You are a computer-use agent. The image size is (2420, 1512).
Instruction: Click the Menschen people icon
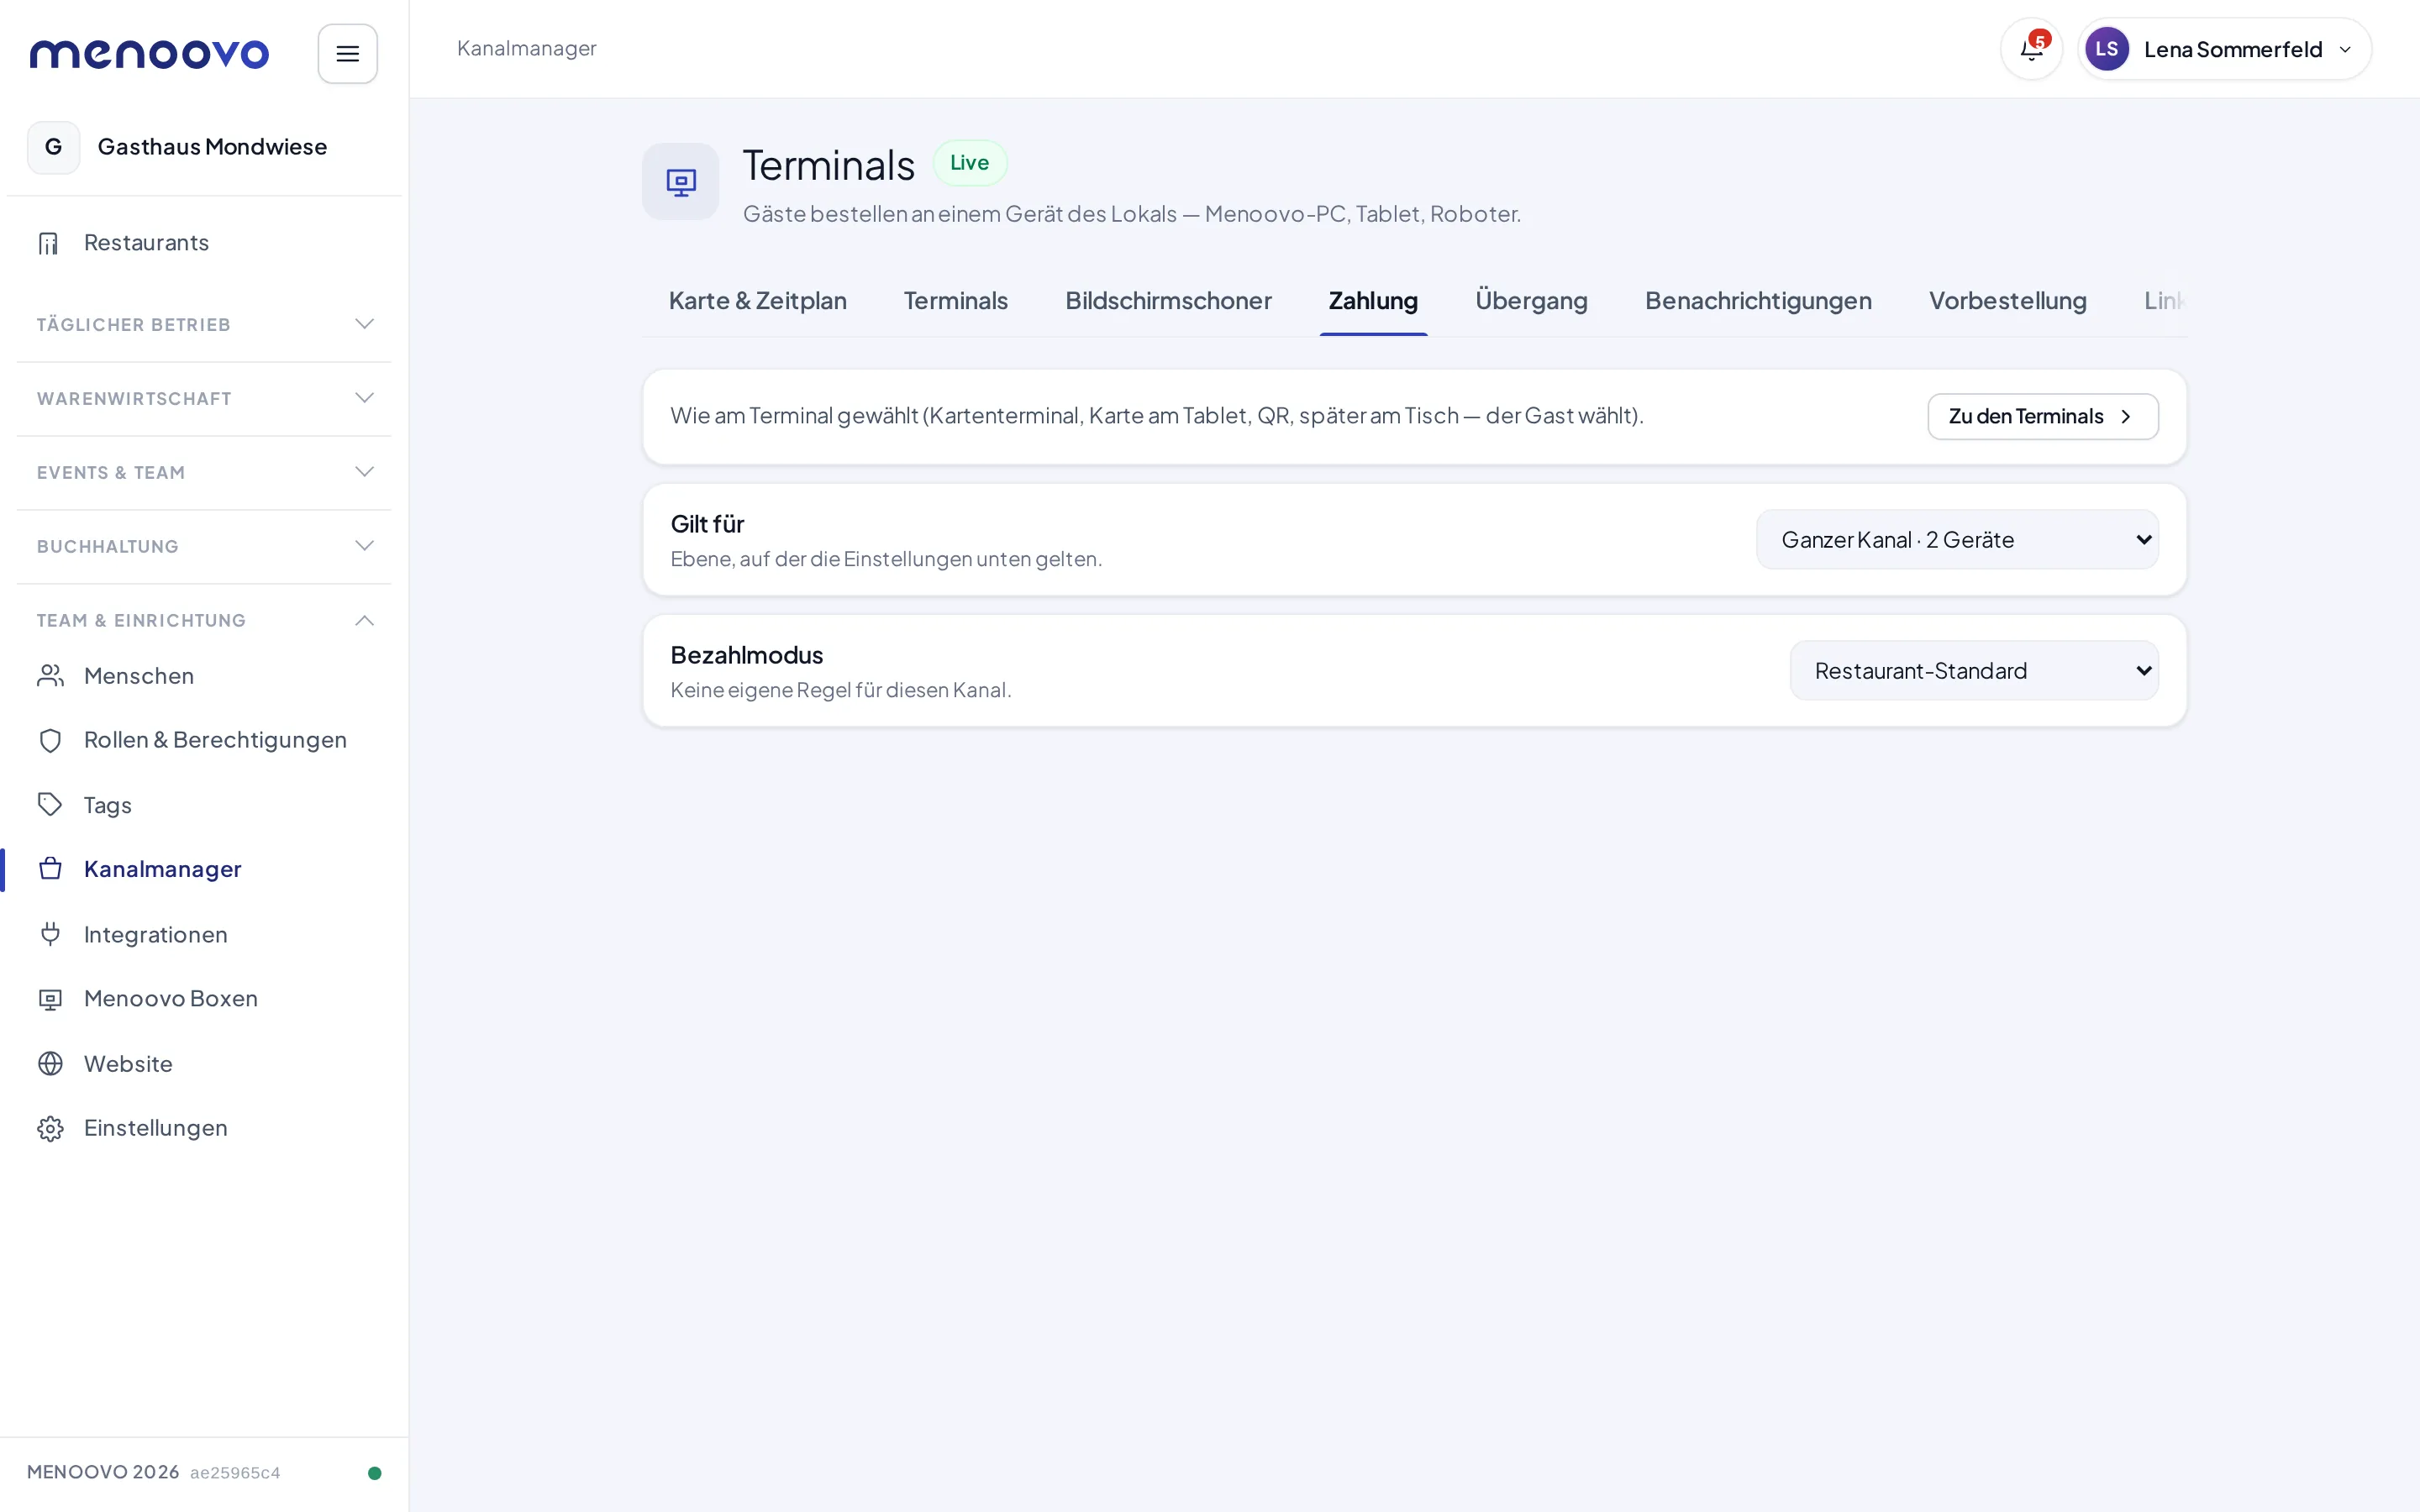pyautogui.click(x=50, y=676)
